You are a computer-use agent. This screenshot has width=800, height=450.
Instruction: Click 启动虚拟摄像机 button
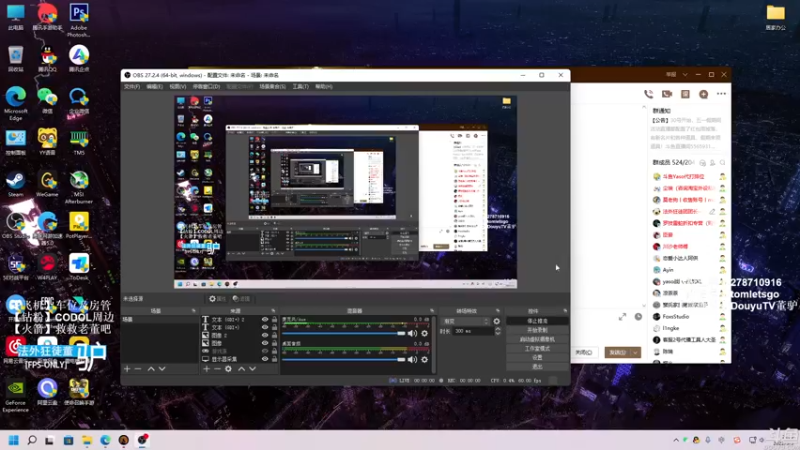pyautogui.click(x=537, y=339)
